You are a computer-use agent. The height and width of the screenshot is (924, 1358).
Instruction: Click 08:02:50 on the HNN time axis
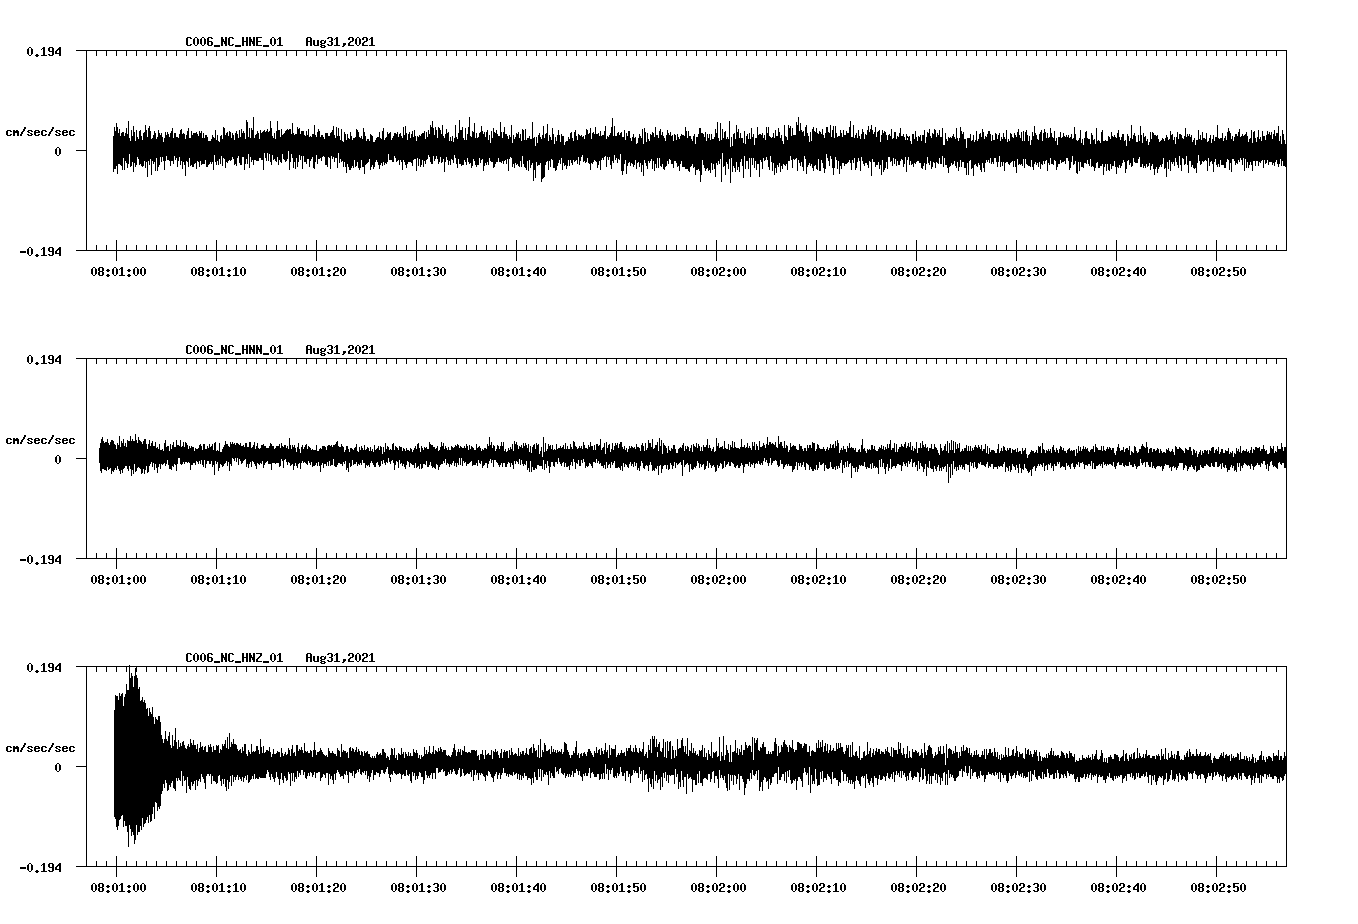(1218, 580)
